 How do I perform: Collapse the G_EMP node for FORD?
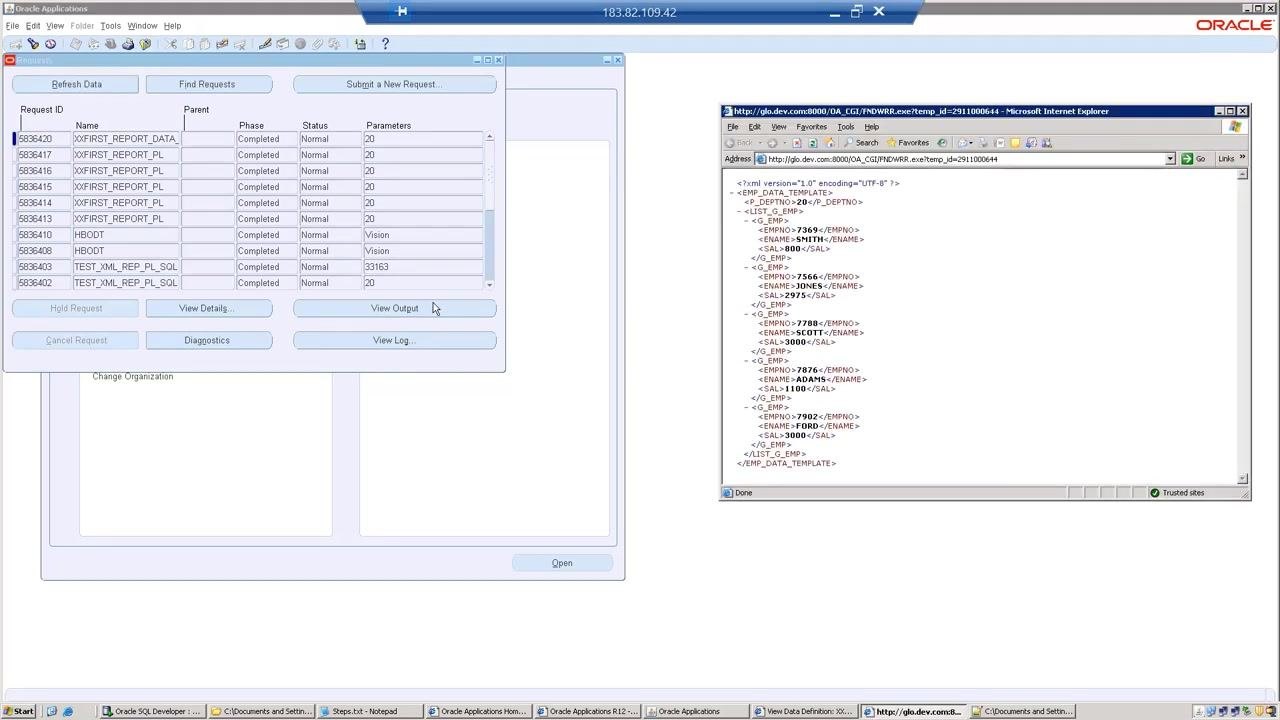pyautogui.click(x=747, y=408)
